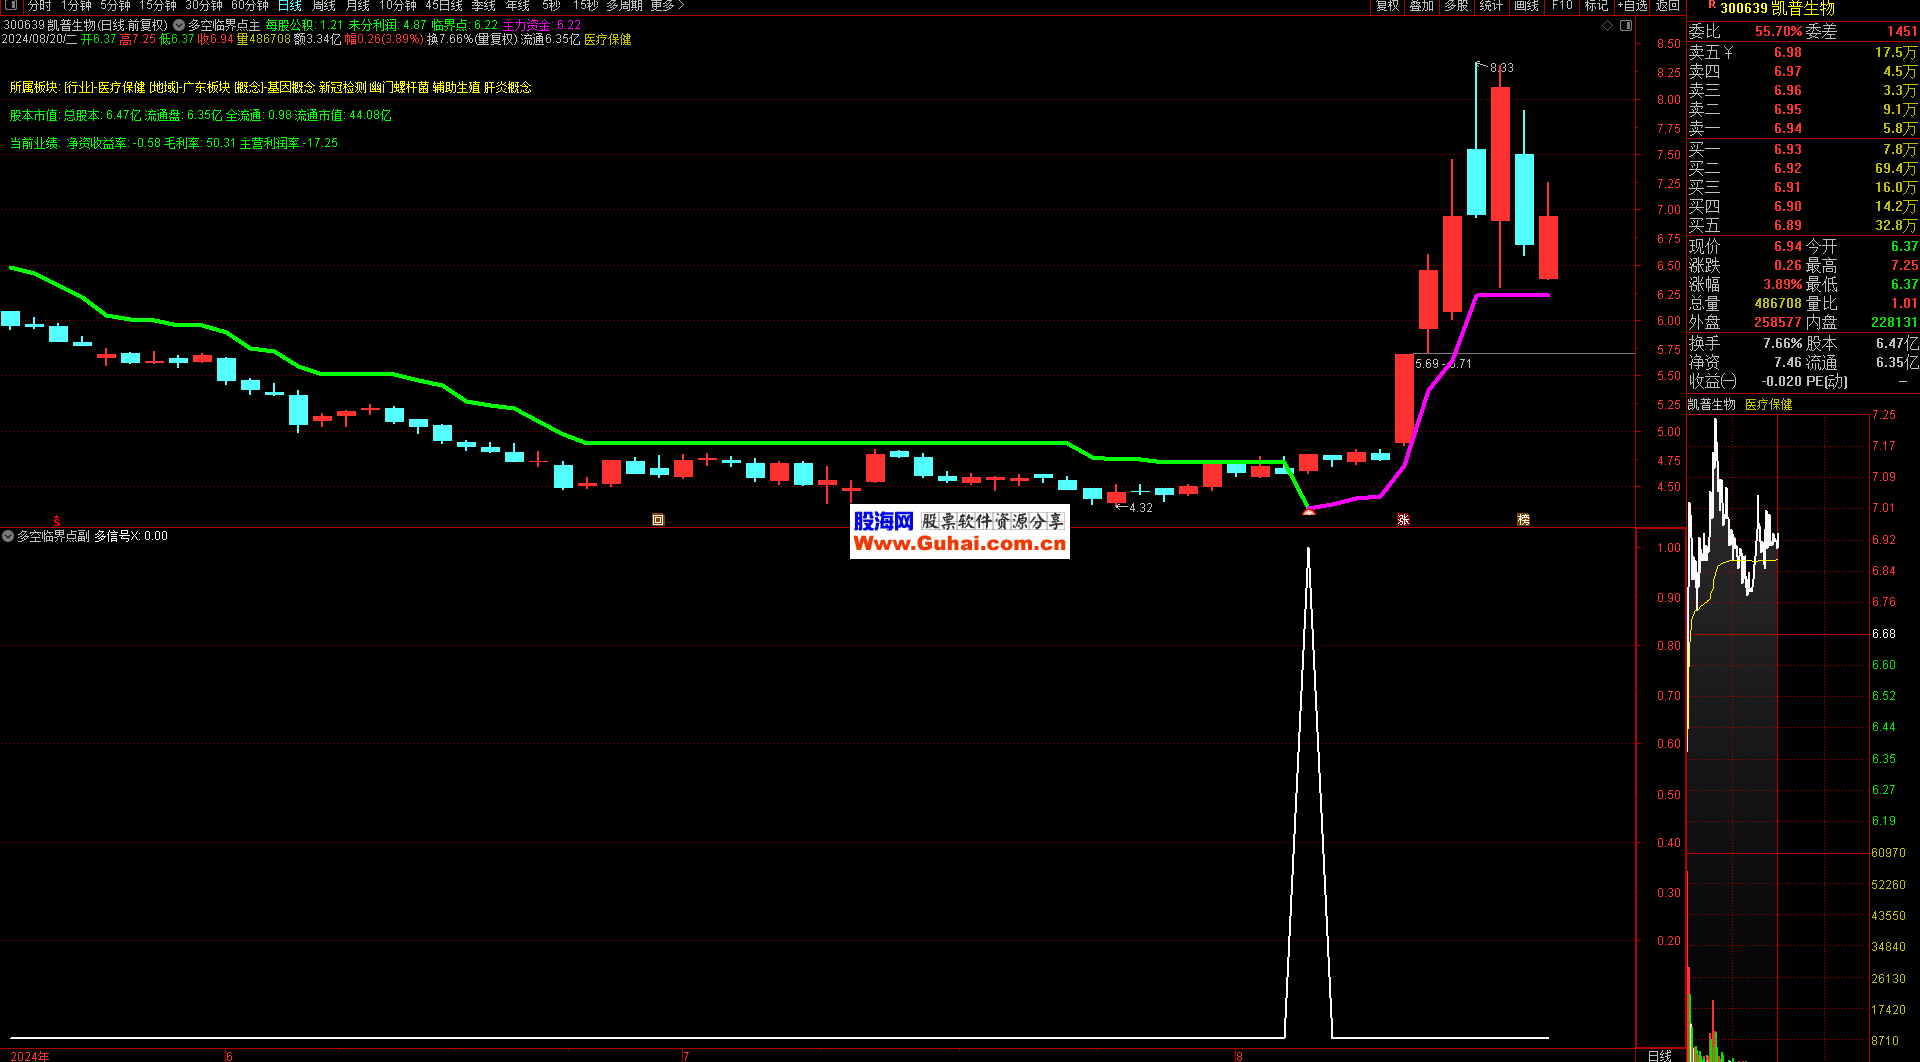Toggle 复权 price adjustment

[x=1387, y=6]
